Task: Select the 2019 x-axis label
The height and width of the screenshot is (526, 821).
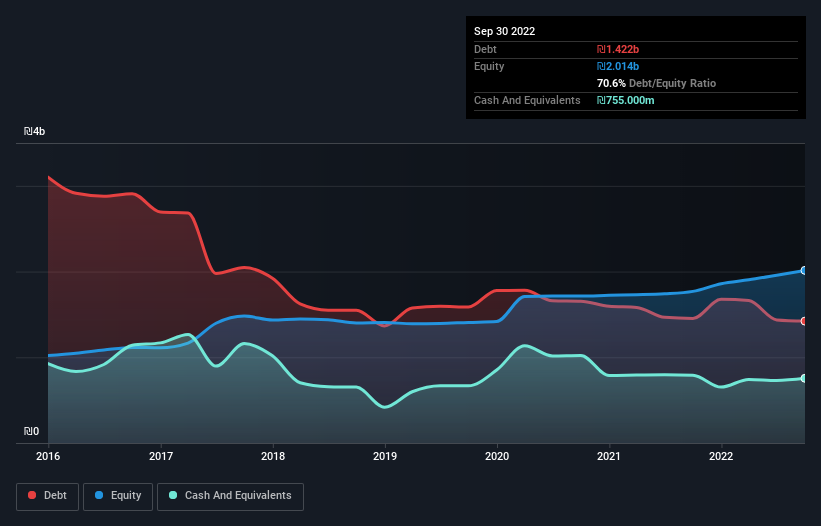Action: point(385,456)
